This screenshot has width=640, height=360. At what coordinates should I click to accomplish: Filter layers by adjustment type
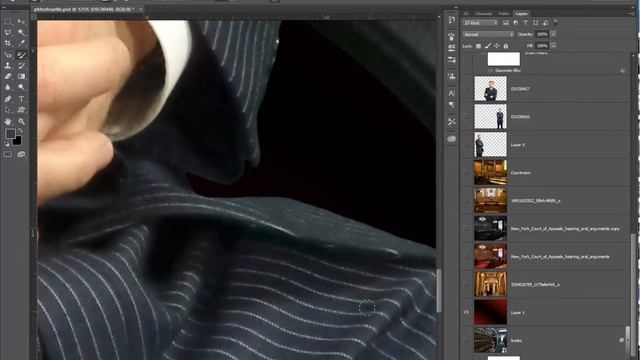516,23
